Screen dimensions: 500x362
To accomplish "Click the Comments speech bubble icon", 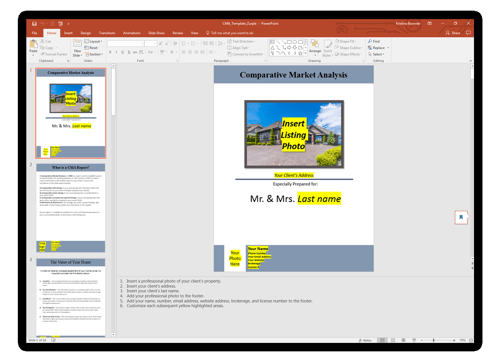I will coord(468,33).
